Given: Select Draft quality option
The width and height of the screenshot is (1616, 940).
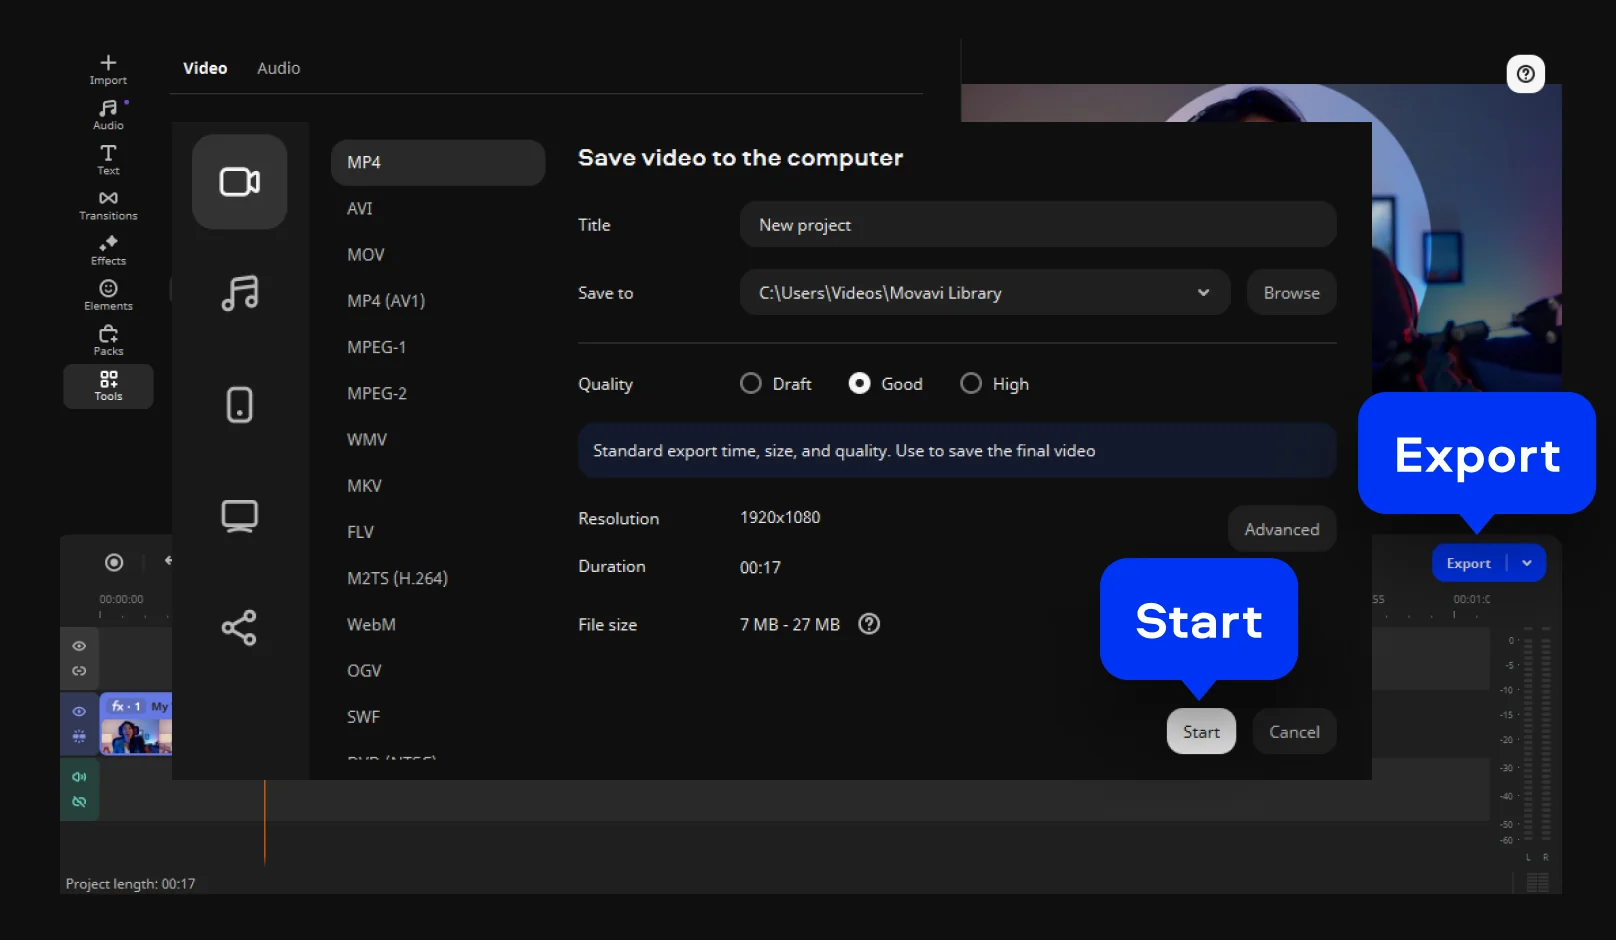Looking at the screenshot, I should click(x=751, y=384).
